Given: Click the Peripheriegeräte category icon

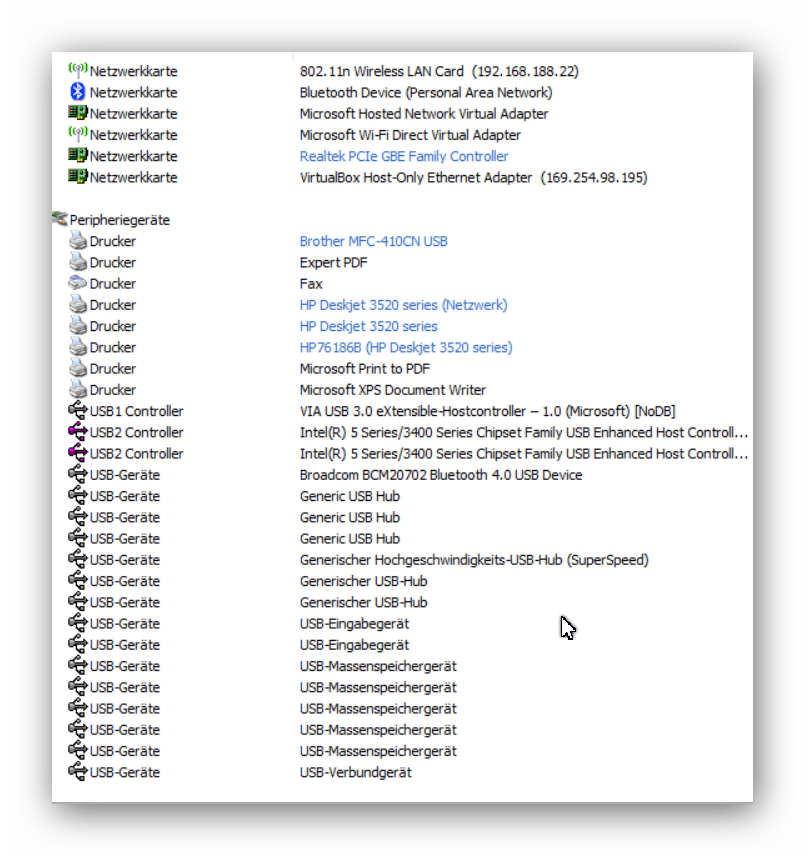Looking at the screenshot, I should tap(60, 219).
